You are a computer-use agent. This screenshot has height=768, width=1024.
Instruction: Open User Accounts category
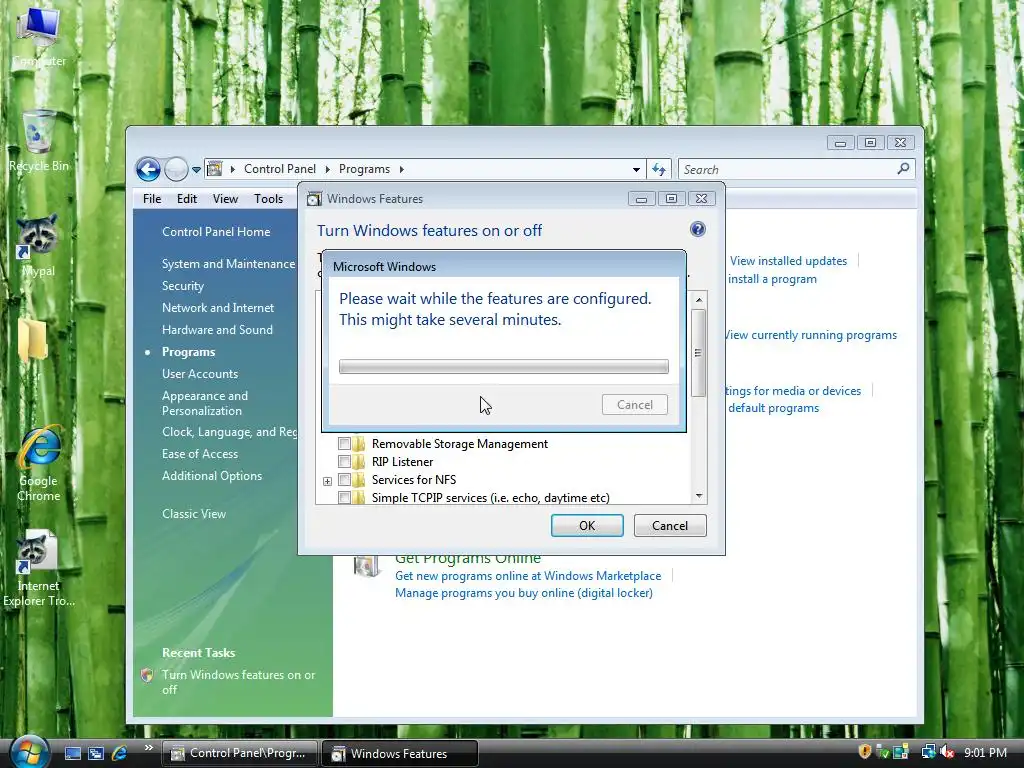tap(200, 374)
